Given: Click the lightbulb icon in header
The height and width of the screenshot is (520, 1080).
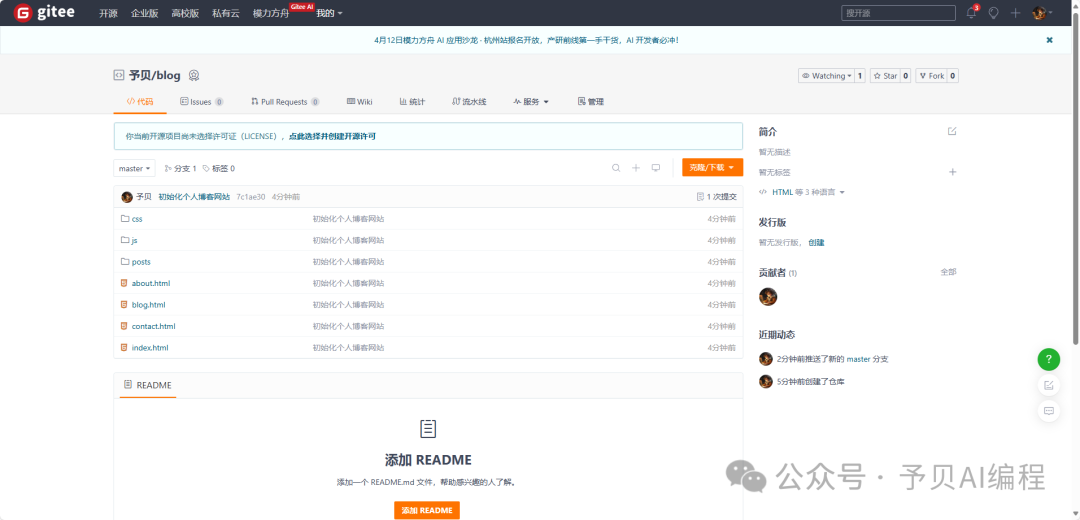Looking at the screenshot, I should [993, 12].
